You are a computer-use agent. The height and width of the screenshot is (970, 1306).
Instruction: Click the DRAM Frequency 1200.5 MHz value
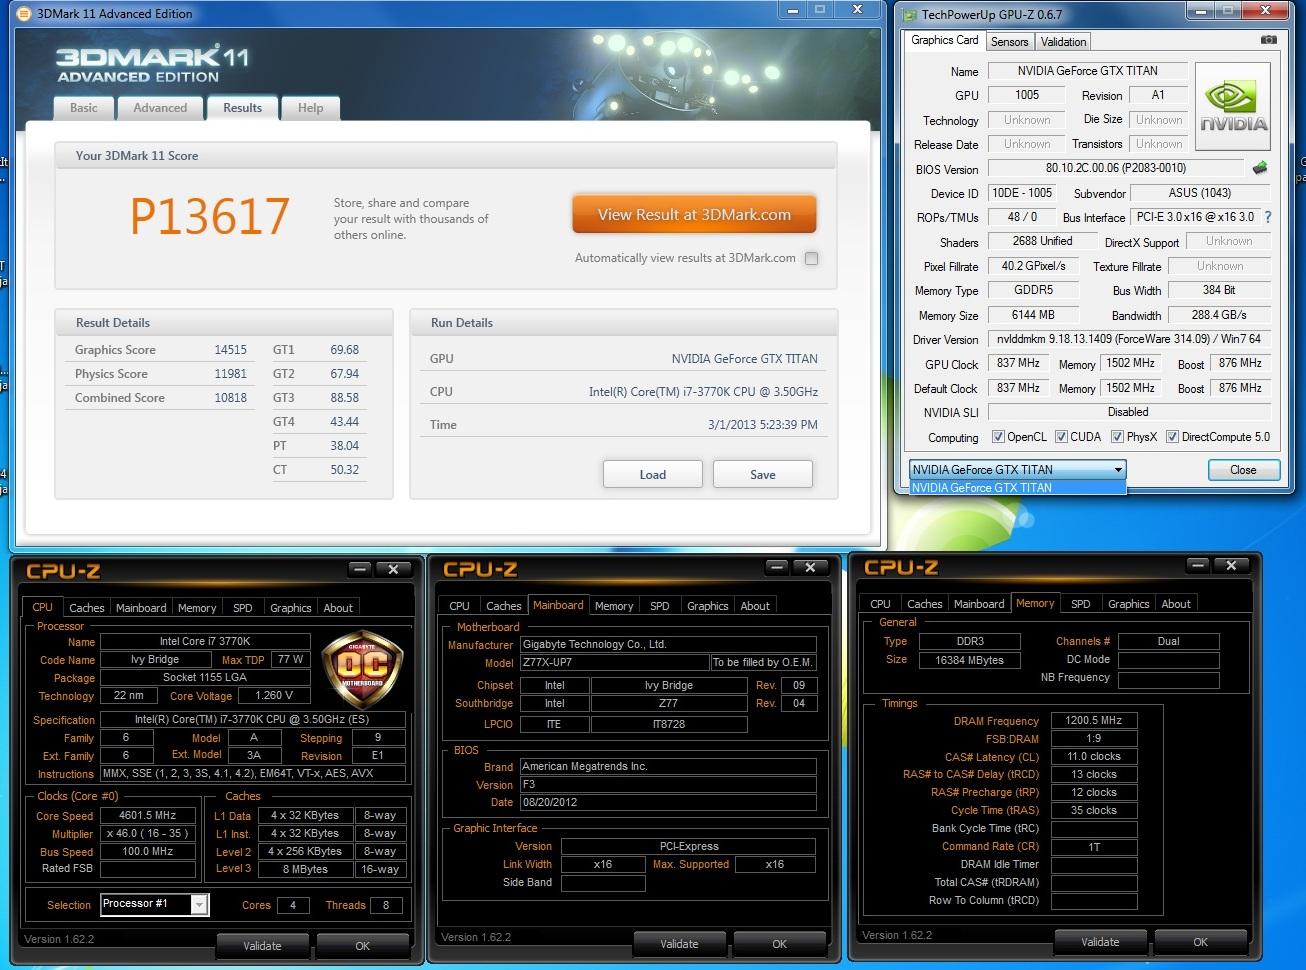click(1094, 720)
